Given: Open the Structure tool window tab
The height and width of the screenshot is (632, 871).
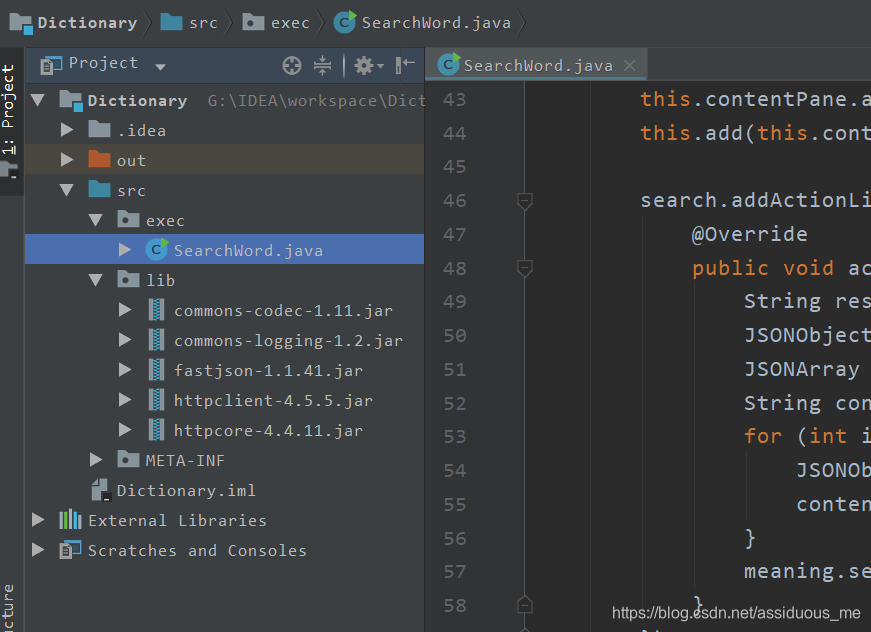Looking at the screenshot, I should (8, 608).
